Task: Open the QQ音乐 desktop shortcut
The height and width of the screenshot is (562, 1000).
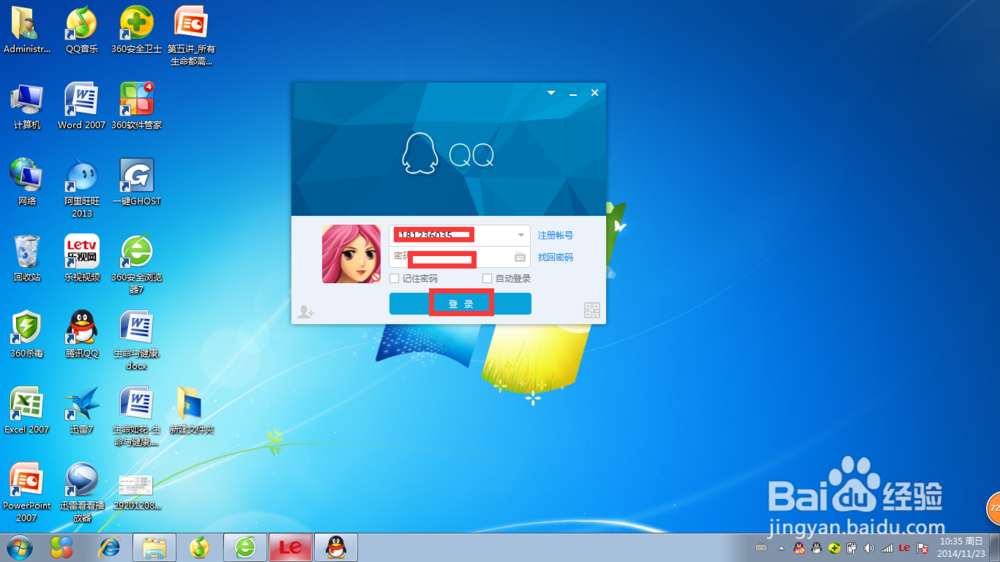Action: [82, 30]
